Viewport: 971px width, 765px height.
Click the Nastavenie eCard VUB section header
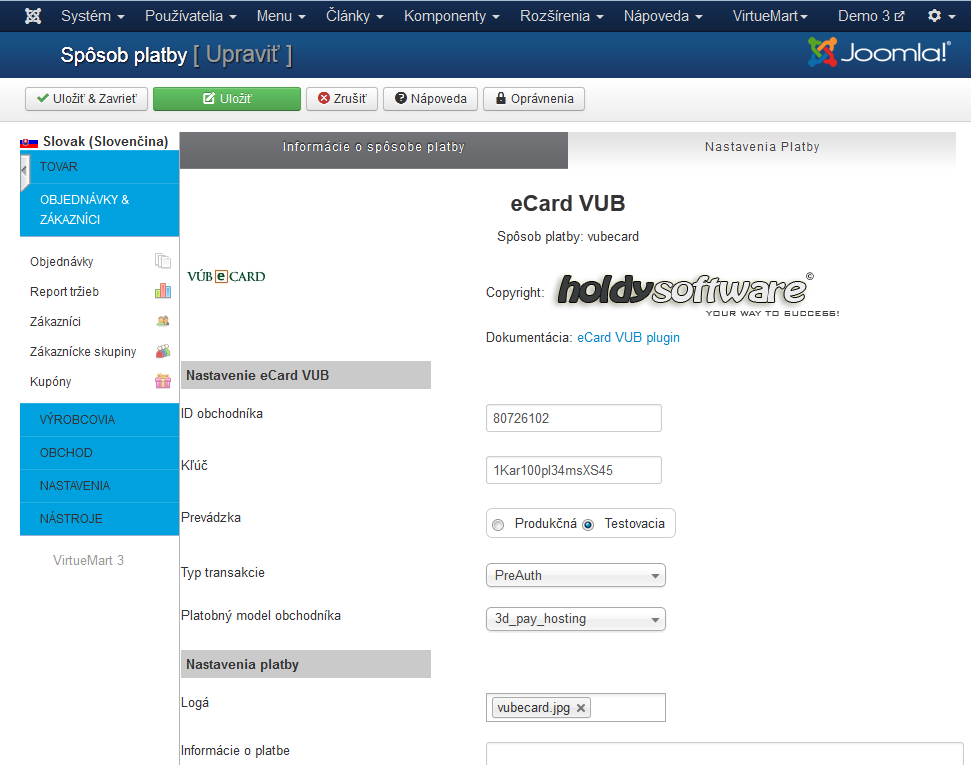tap(306, 375)
